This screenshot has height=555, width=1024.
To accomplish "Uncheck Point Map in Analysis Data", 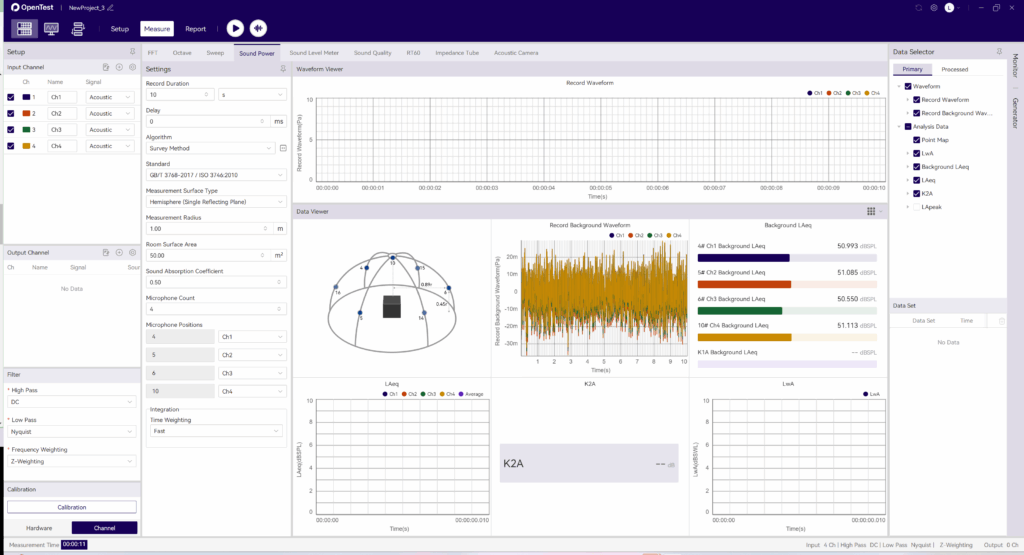I will [915, 140].
